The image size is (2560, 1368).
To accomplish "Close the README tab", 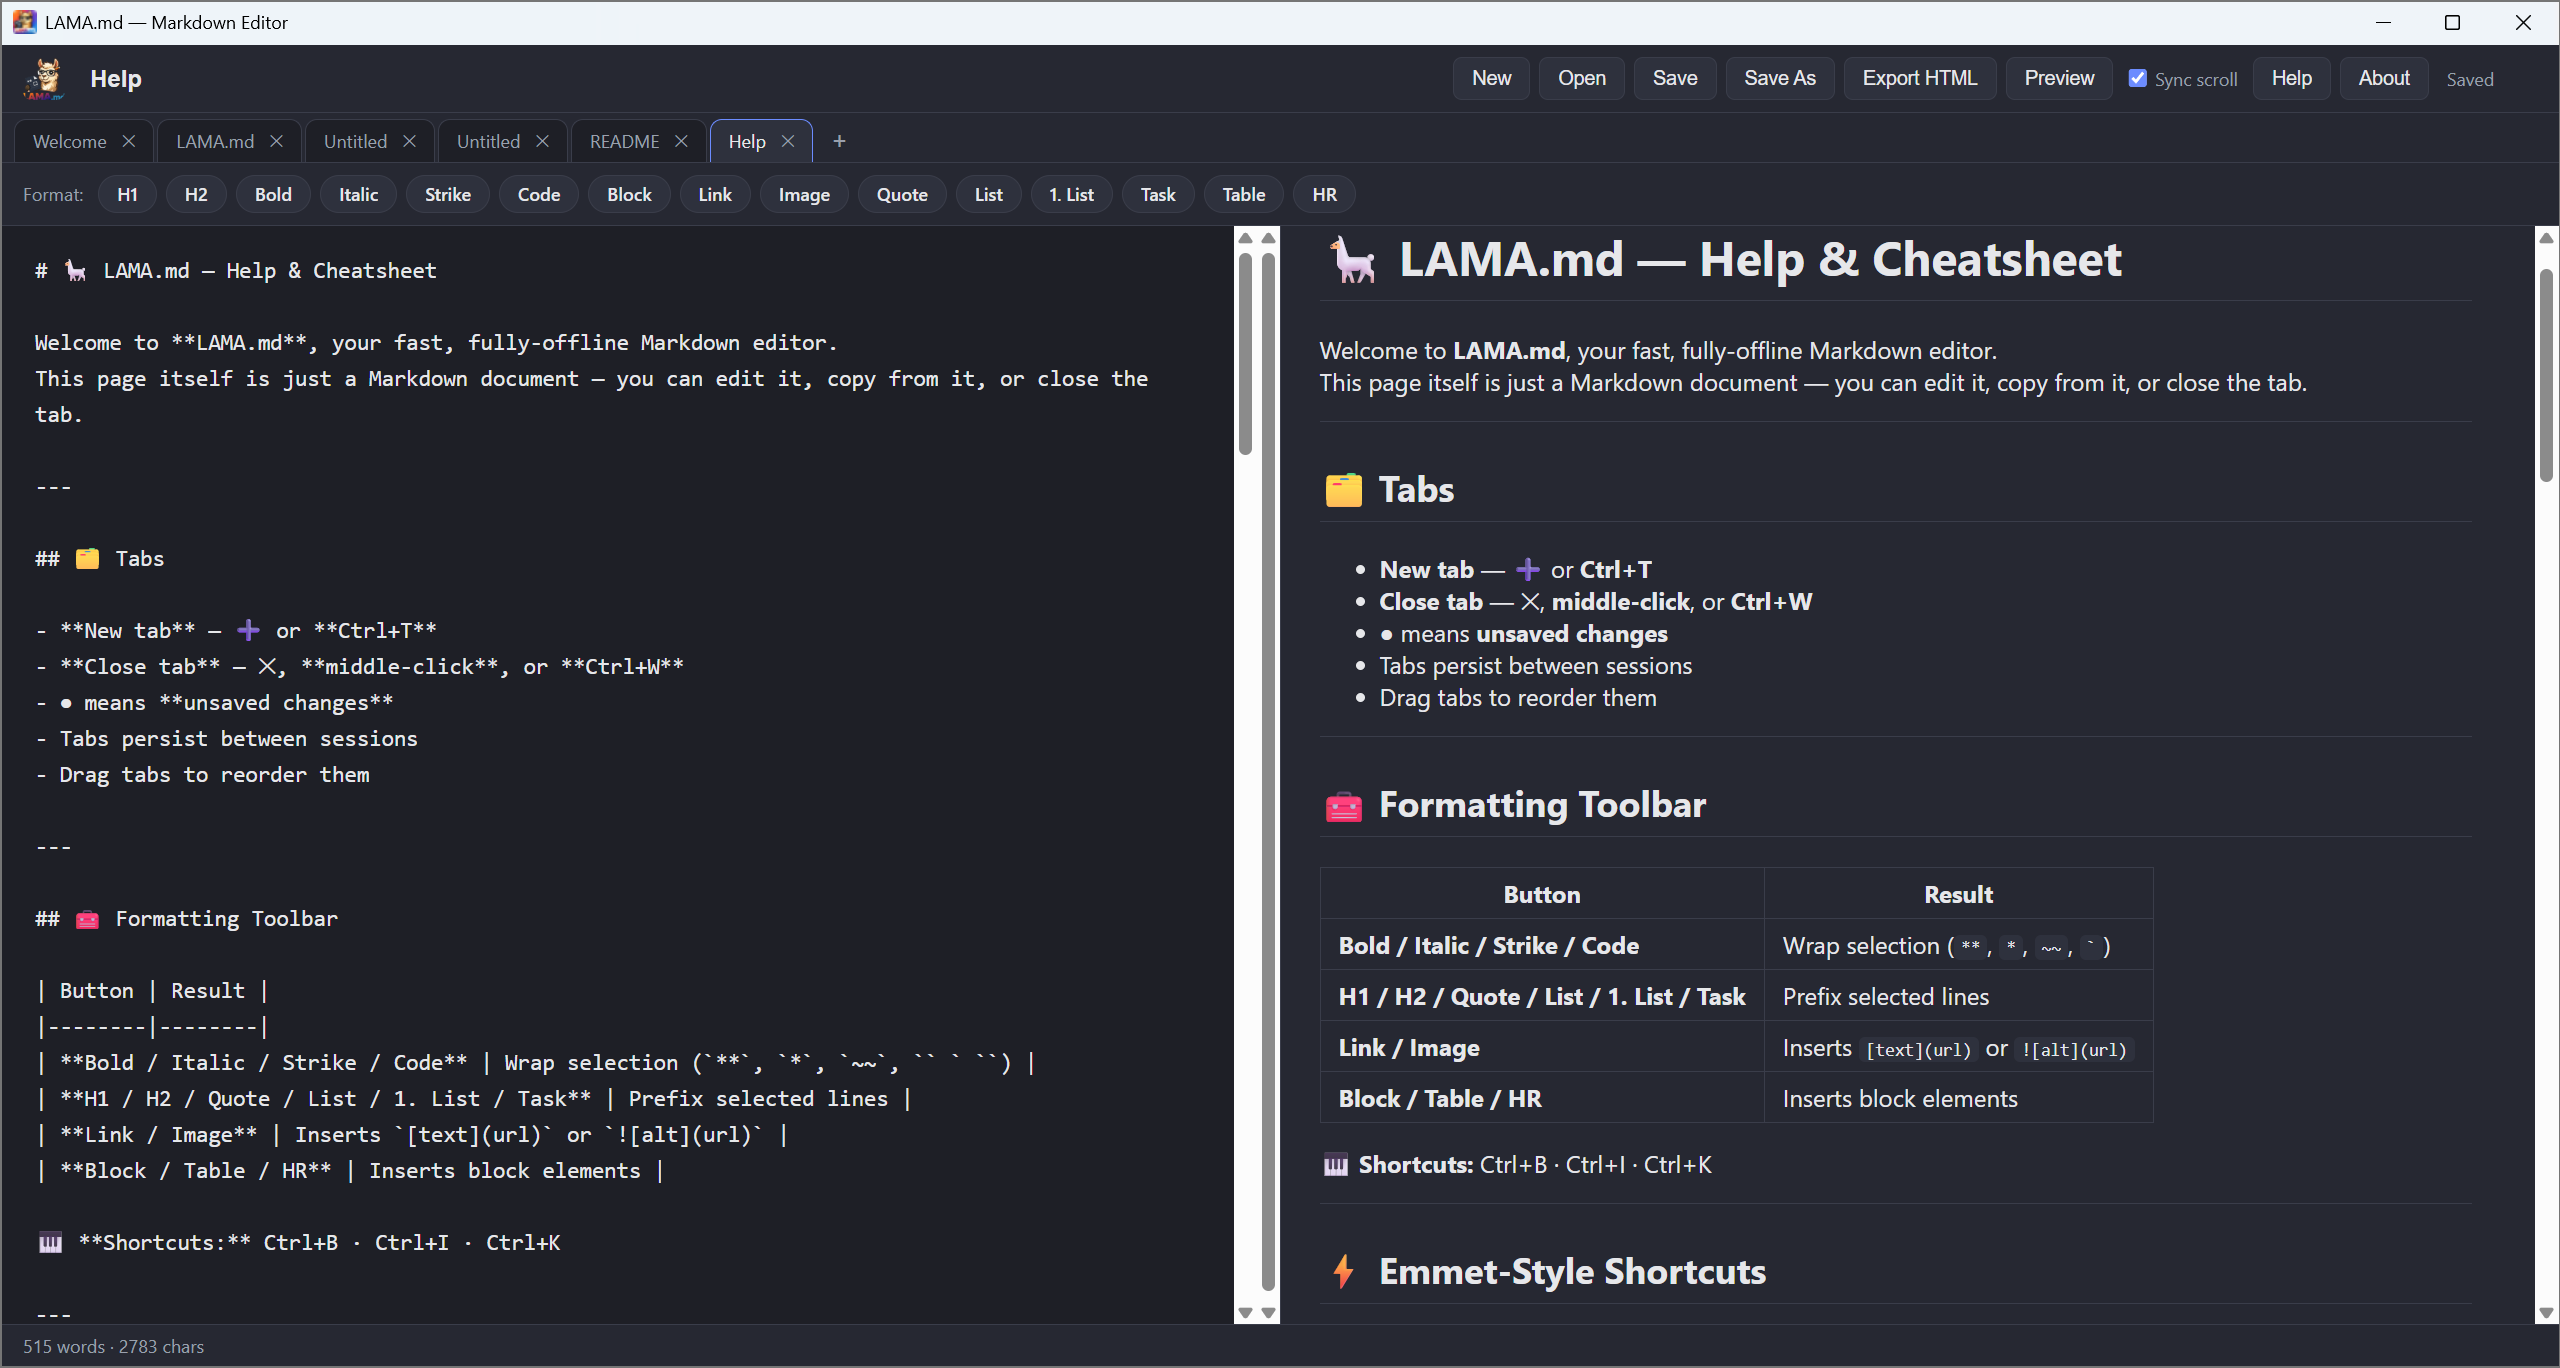I will click(x=681, y=141).
